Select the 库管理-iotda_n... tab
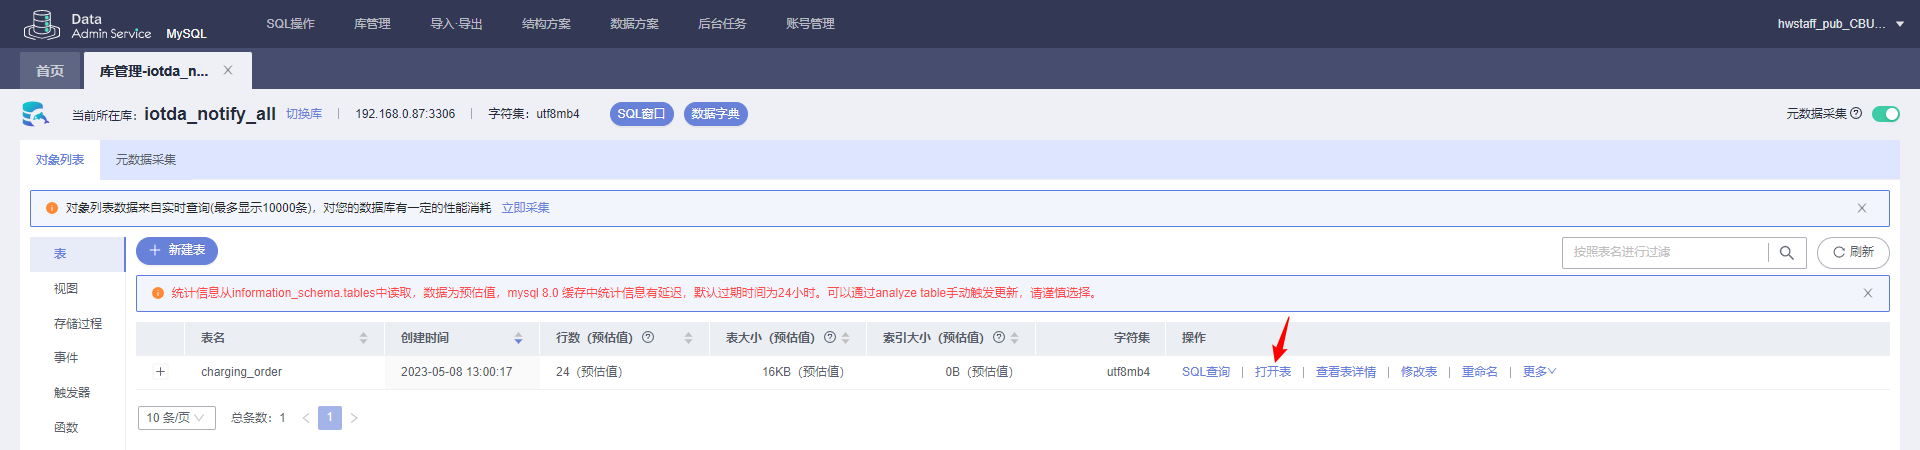The image size is (1920, 450). (x=154, y=71)
